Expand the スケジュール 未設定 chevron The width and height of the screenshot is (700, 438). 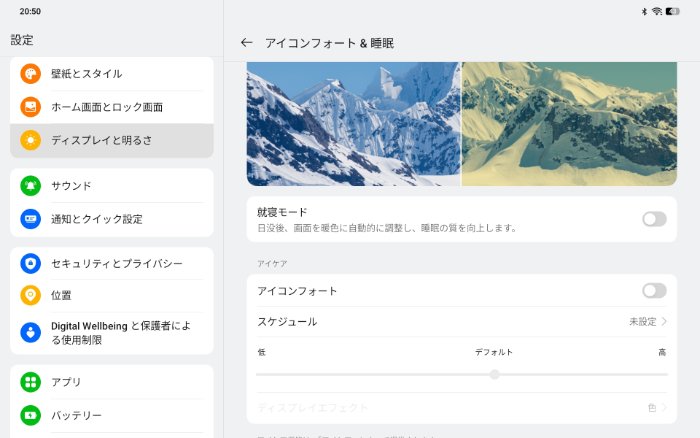[x=664, y=322]
